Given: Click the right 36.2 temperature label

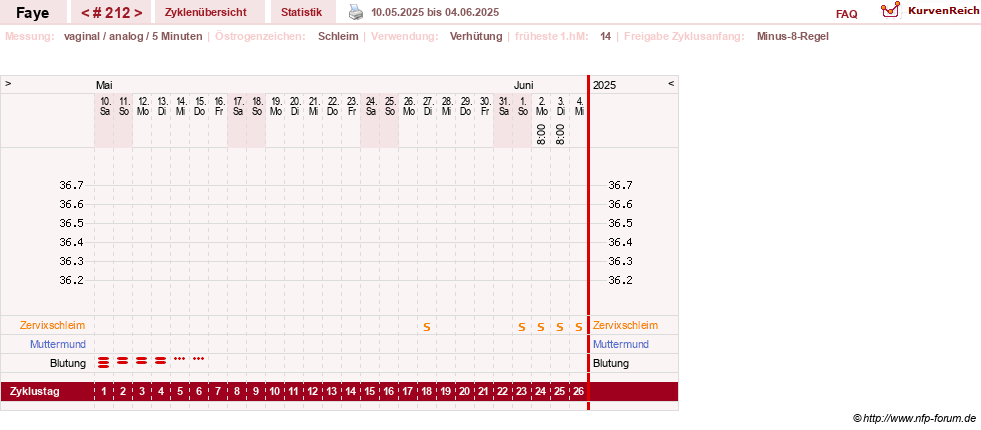Looking at the screenshot, I should pos(621,280).
